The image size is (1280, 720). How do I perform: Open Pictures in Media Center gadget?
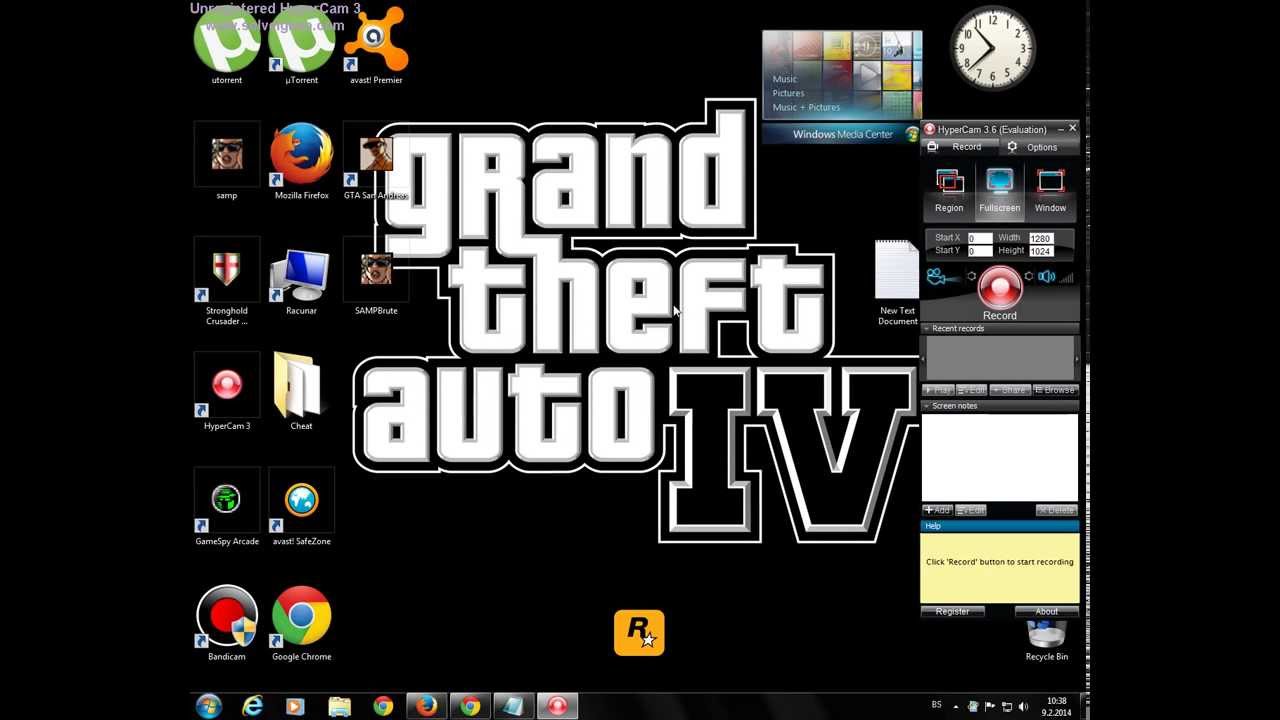[x=788, y=93]
